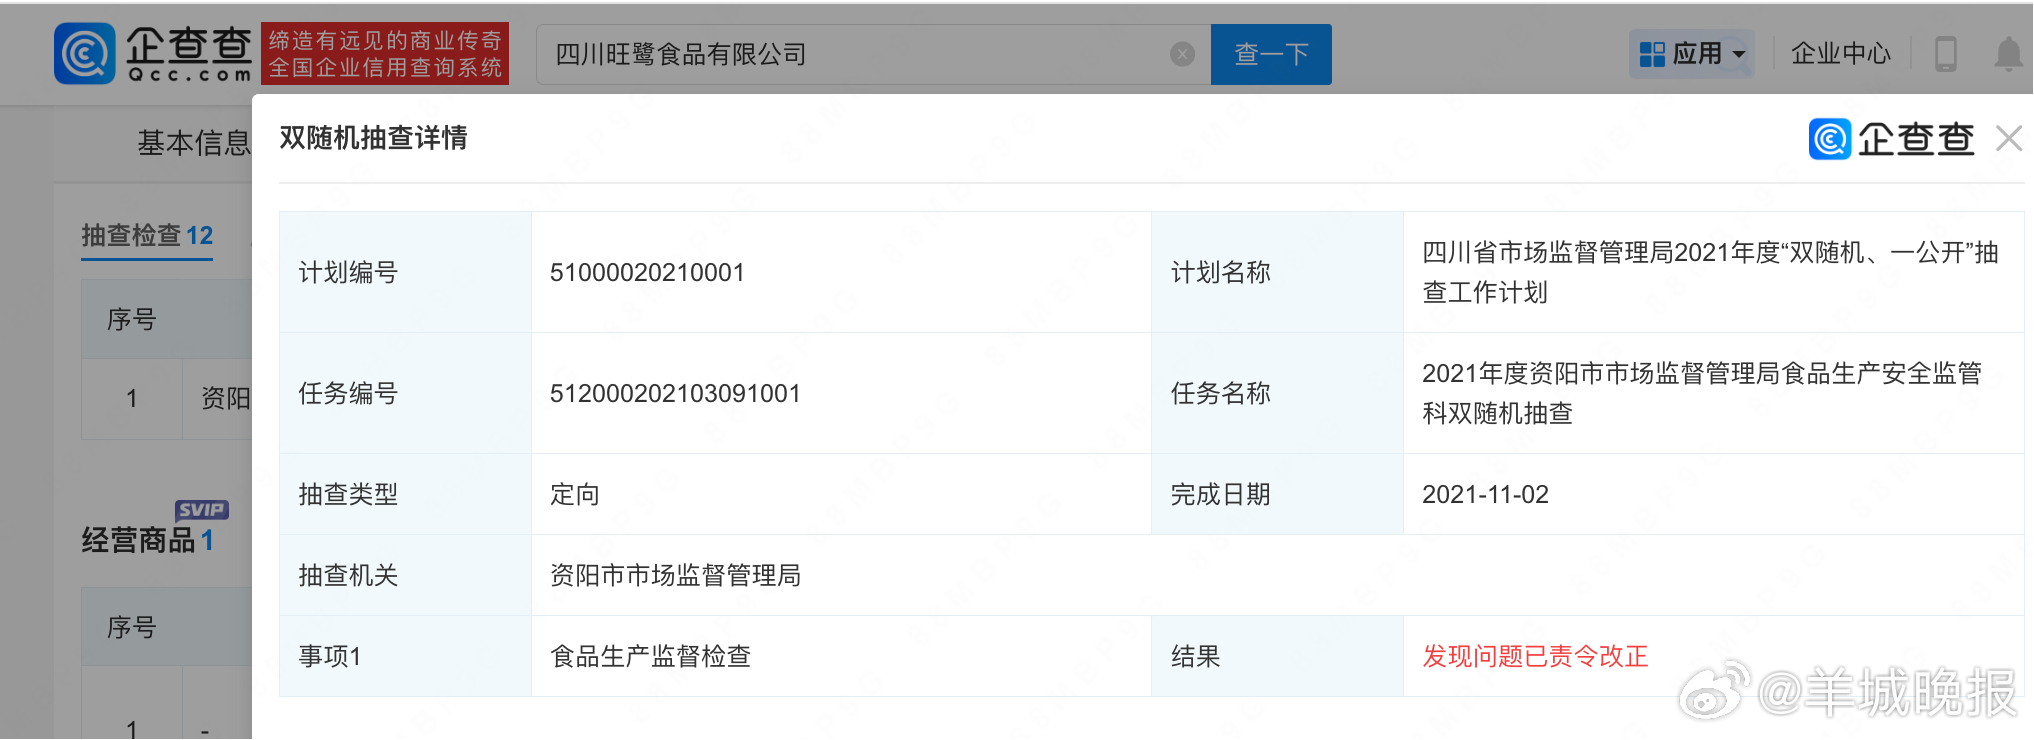Click 资阳市市场监督管理局 in the 抽查机关 row
This screenshot has height=740, width=2034.
[x=675, y=575]
